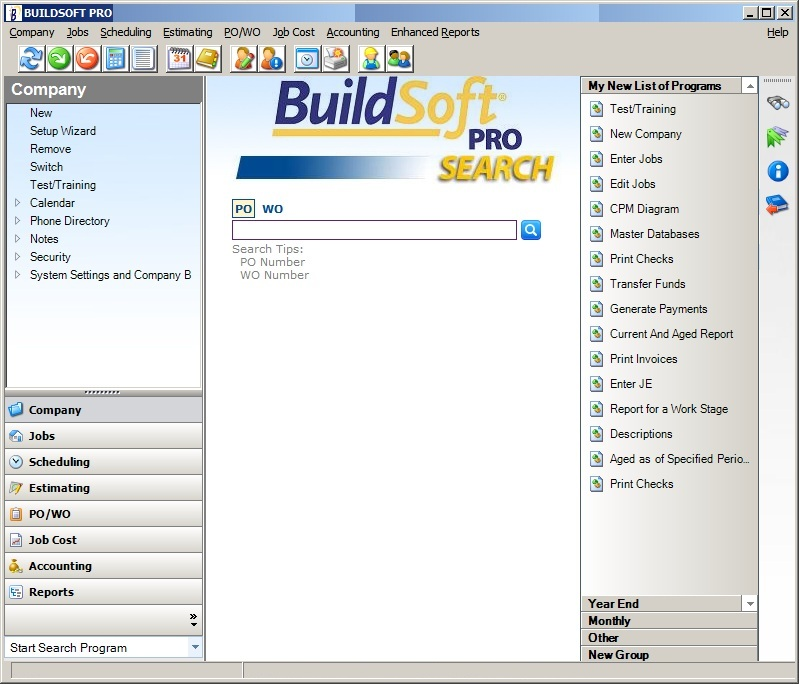This screenshot has height=684, width=799.
Task: Open the Enhanced Reports menu
Action: [x=435, y=32]
